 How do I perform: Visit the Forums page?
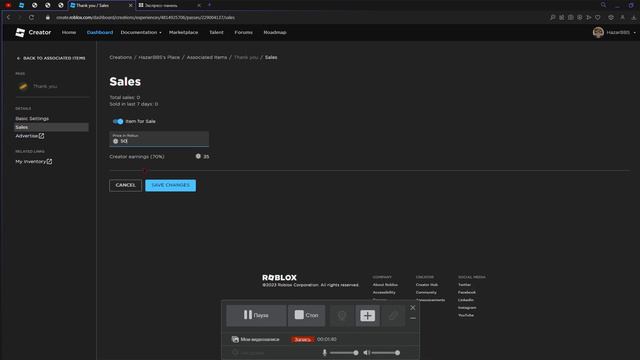pos(243,32)
